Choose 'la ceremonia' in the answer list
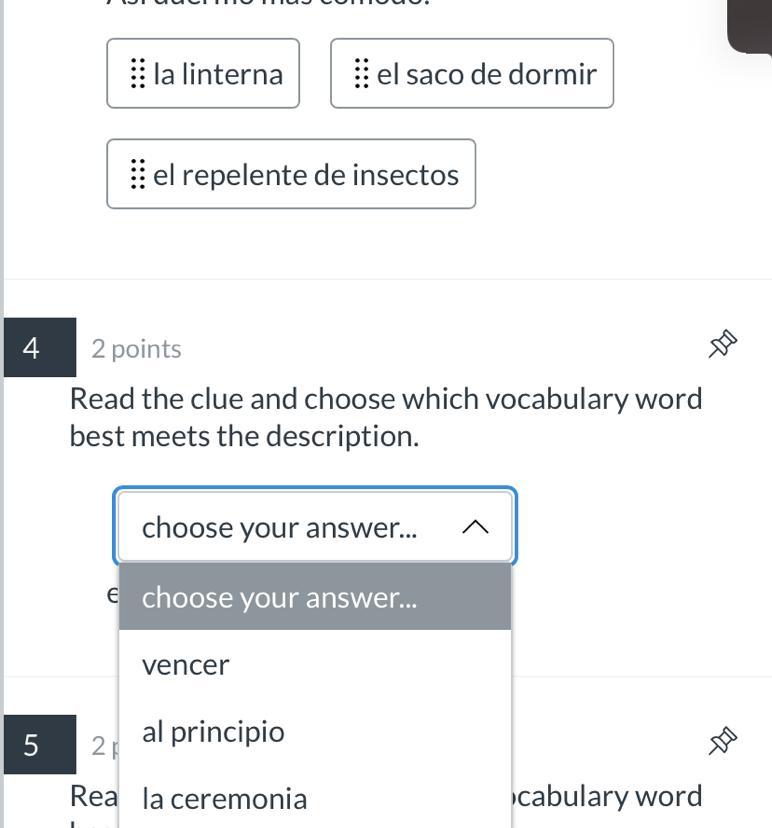This screenshot has height=828, width=772. coord(225,799)
